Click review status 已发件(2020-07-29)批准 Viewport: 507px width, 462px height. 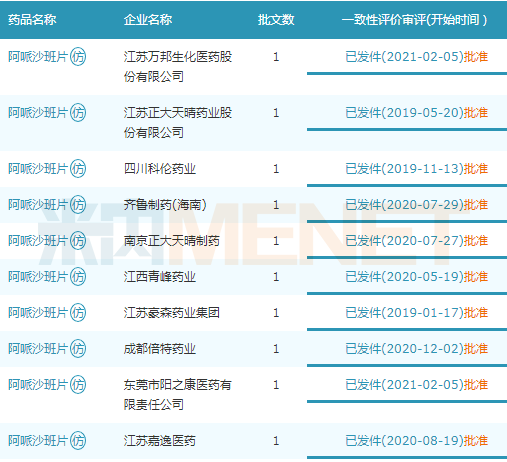(x=417, y=205)
